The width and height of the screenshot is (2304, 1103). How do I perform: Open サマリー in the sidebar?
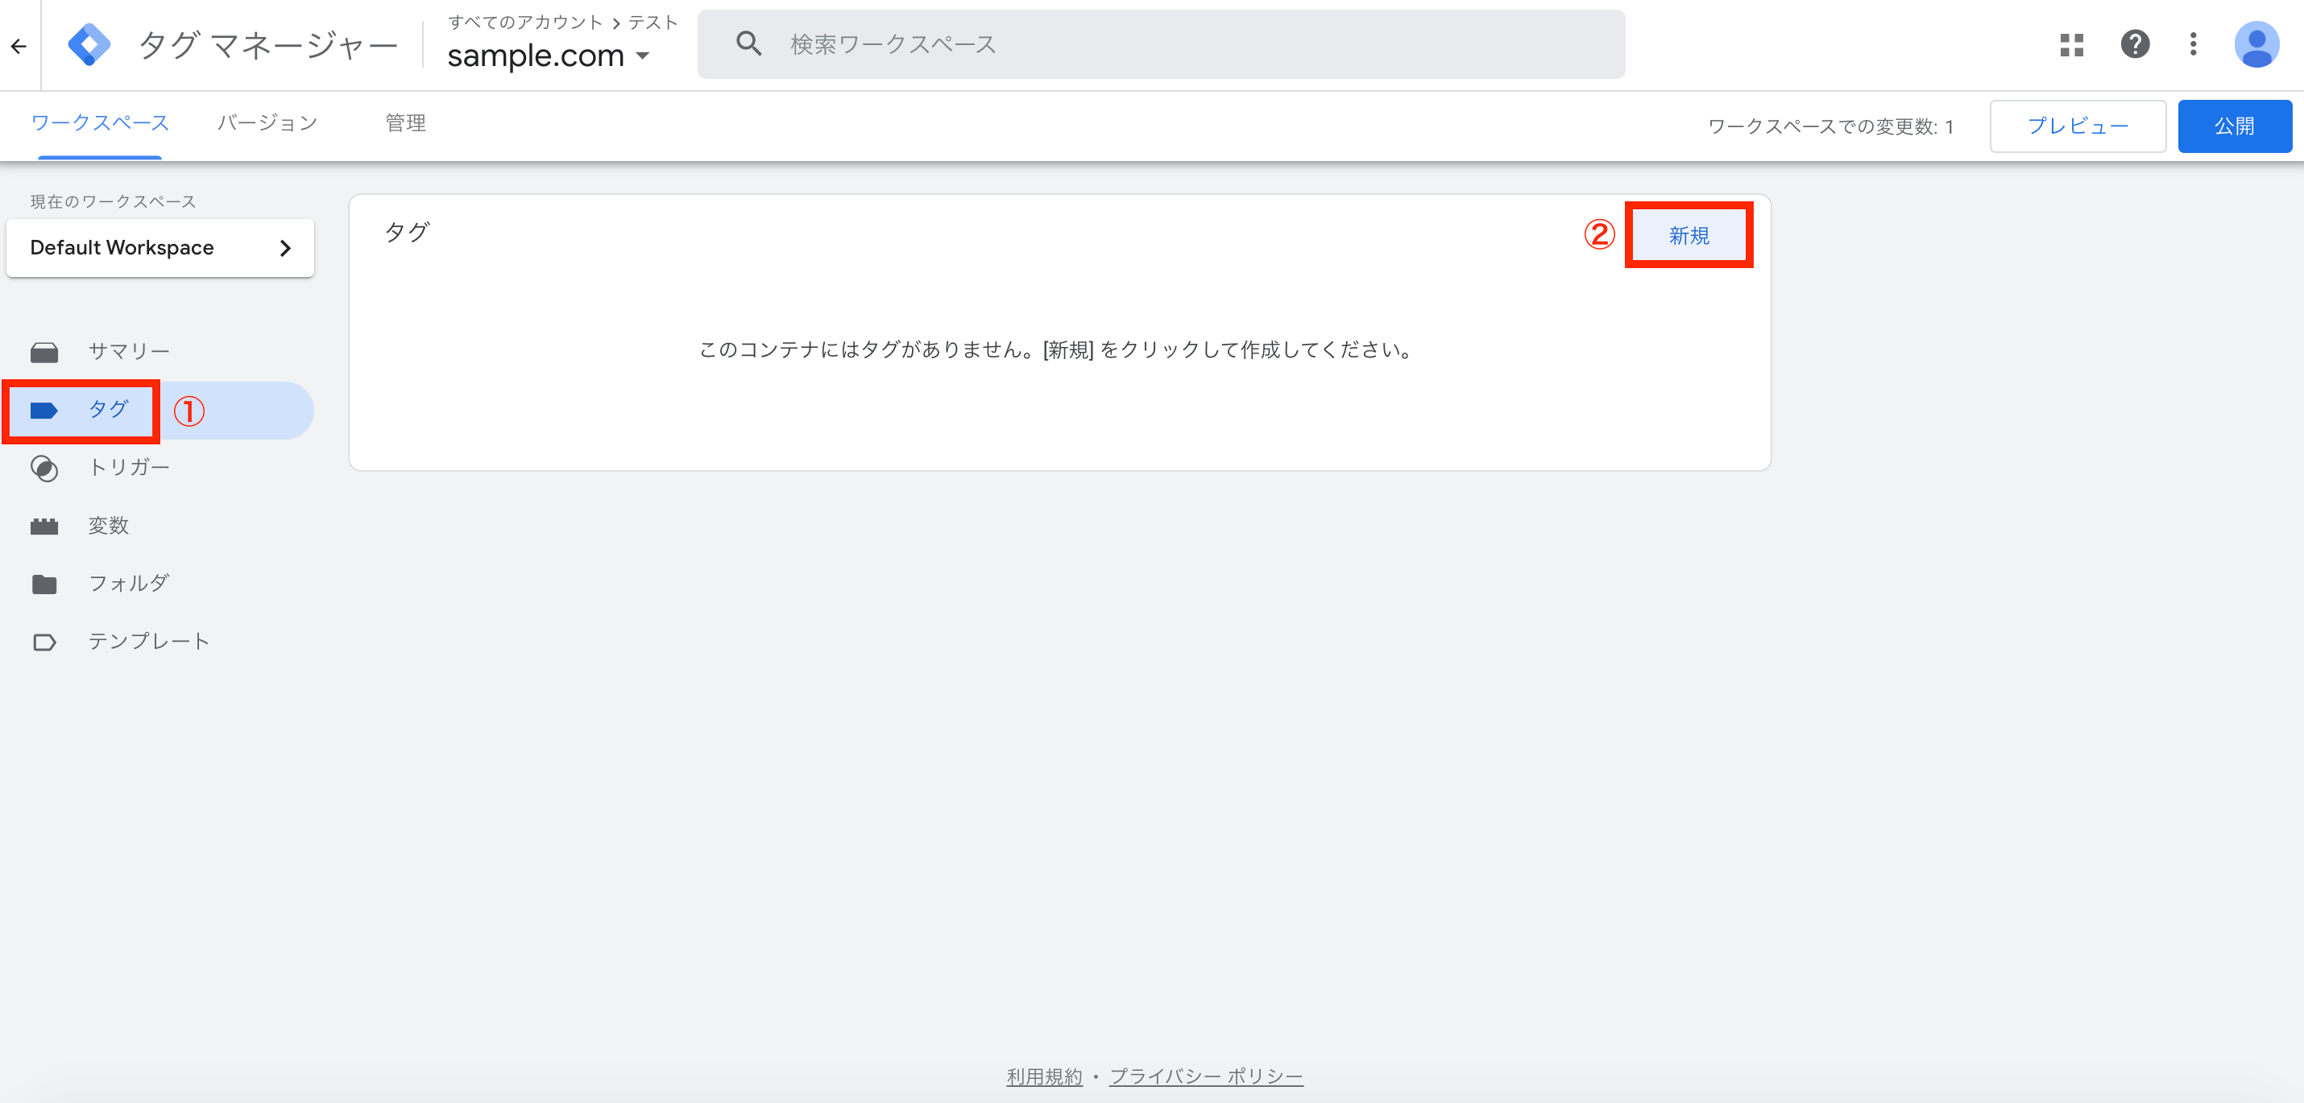(x=128, y=351)
